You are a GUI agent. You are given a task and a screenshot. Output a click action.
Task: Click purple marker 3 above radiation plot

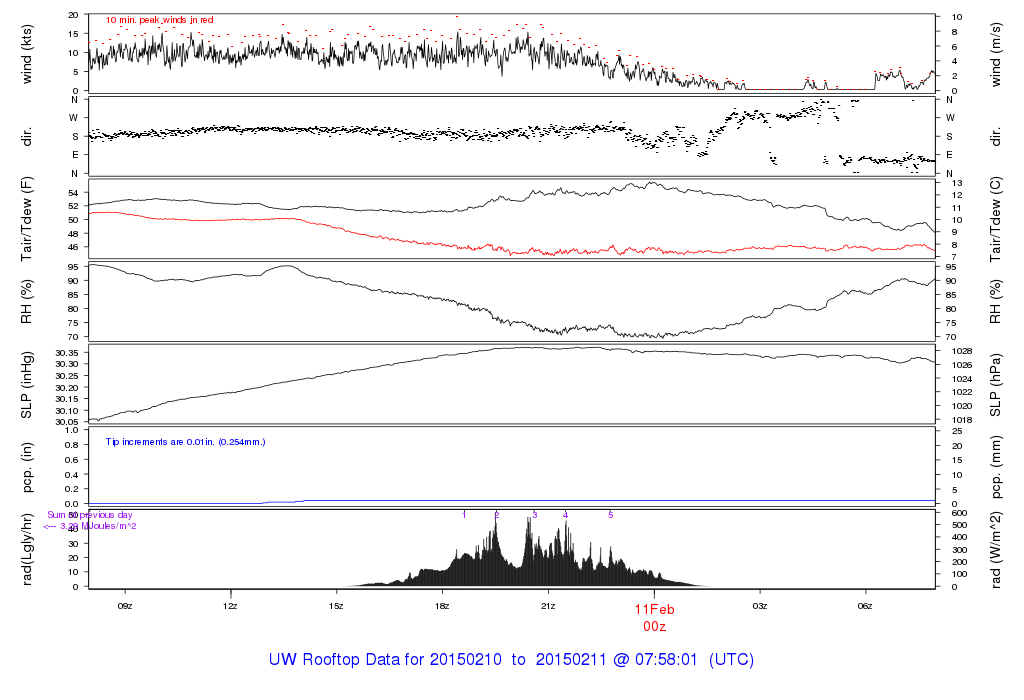coord(535,515)
